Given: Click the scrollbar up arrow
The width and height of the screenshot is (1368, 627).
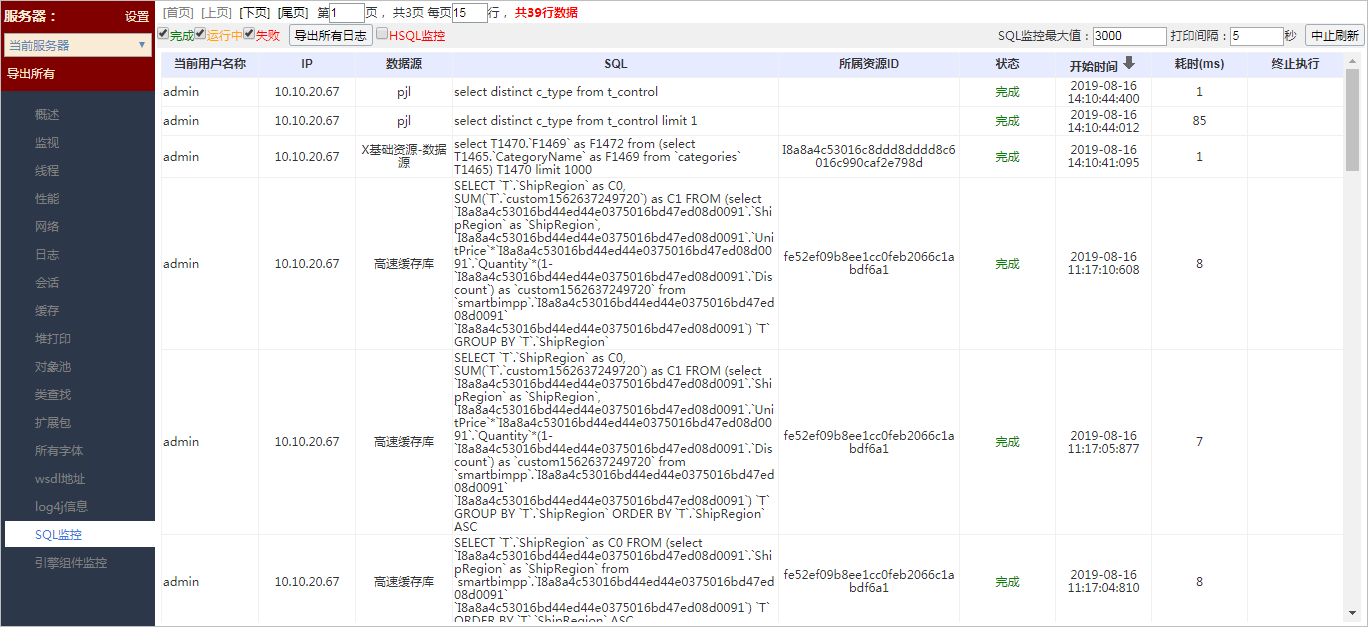Looking at the screenshot, I should click(1352, 60).
